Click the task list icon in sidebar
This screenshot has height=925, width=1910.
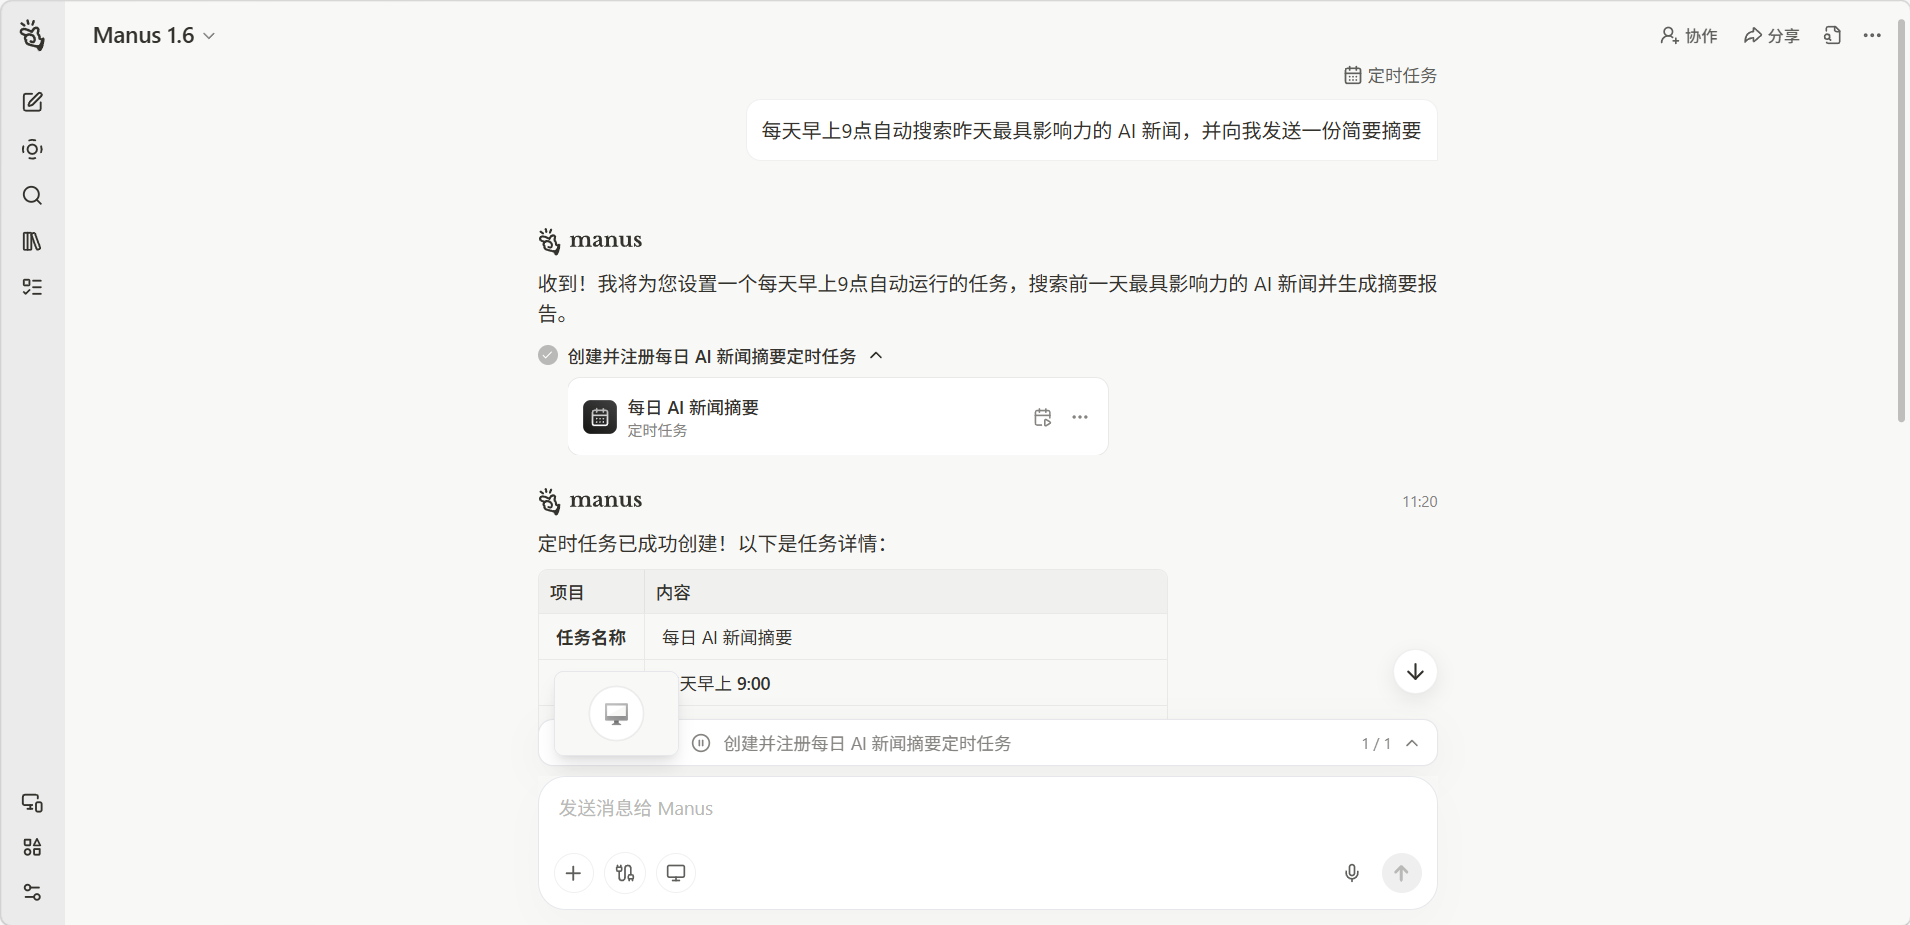tap(32, 287)
